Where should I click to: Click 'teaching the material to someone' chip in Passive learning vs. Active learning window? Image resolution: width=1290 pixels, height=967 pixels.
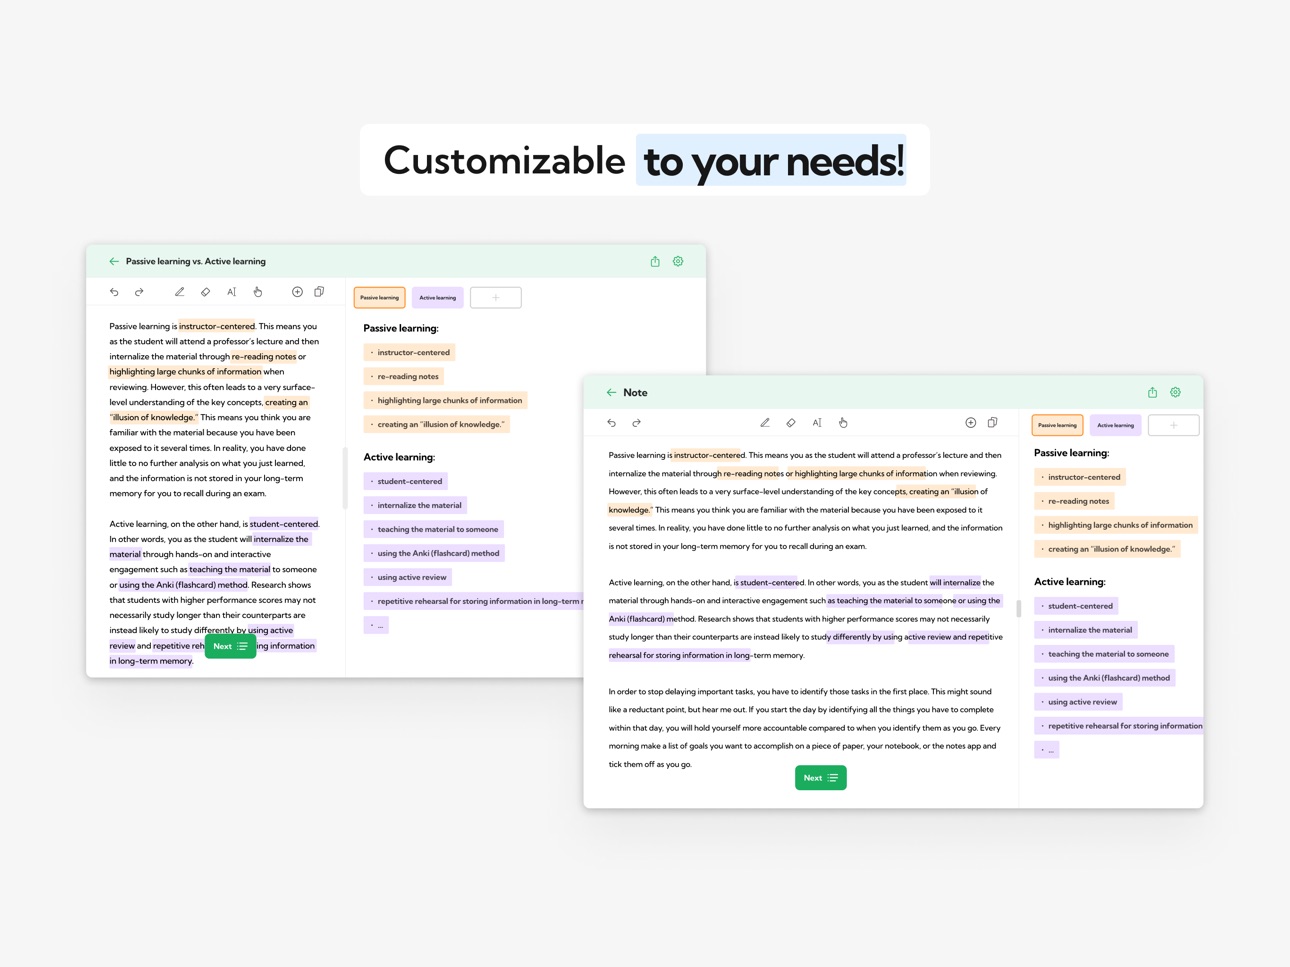point(434,529)
